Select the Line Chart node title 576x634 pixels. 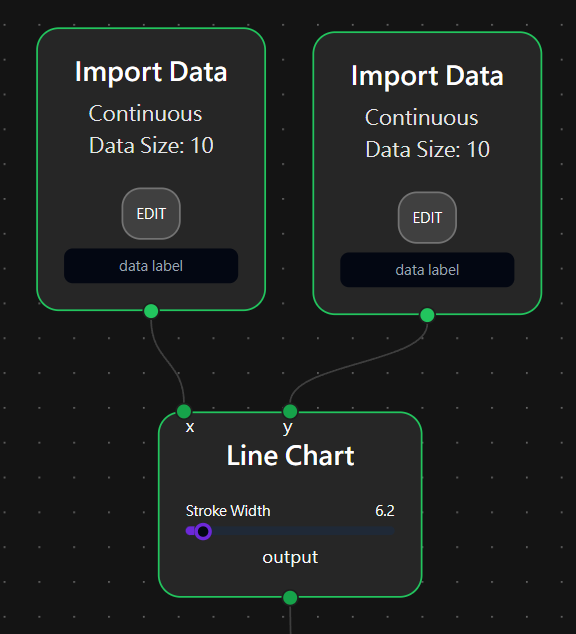click(290, 456)
